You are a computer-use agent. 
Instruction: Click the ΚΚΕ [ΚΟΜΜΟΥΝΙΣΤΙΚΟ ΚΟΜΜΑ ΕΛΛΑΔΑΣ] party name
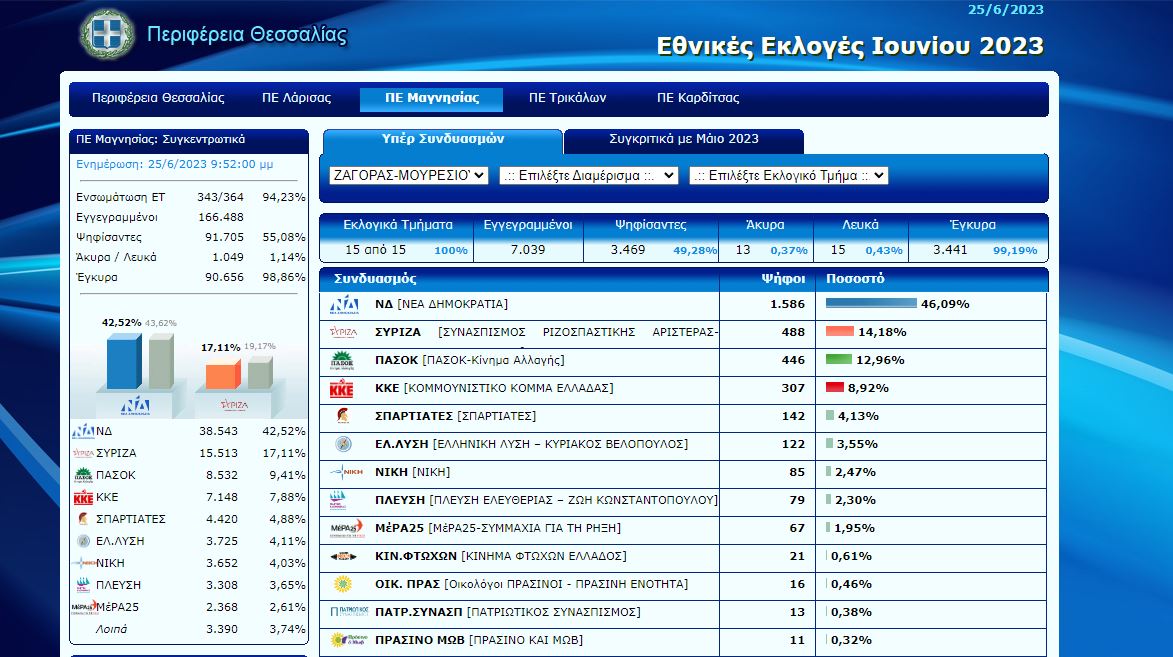[494, 388]
